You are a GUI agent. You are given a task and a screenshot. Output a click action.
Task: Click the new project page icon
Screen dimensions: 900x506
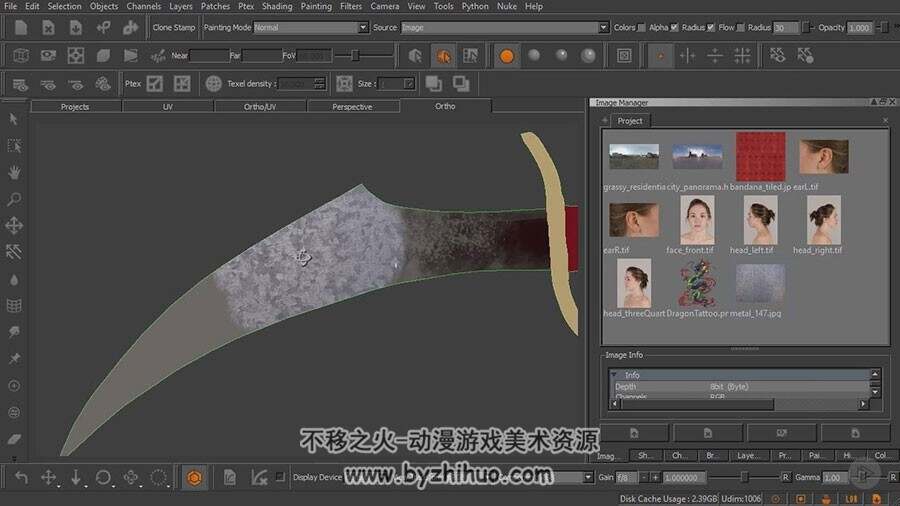pyautogui.click(x=21, y=27)
